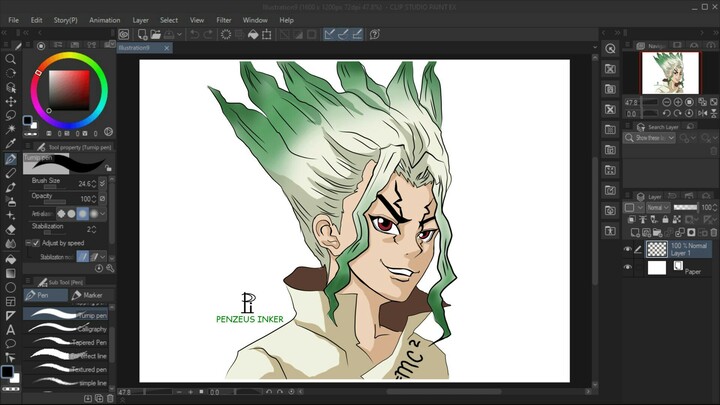
Task: Select the Eyedropper tool
Action: click(x=10, y=143)
